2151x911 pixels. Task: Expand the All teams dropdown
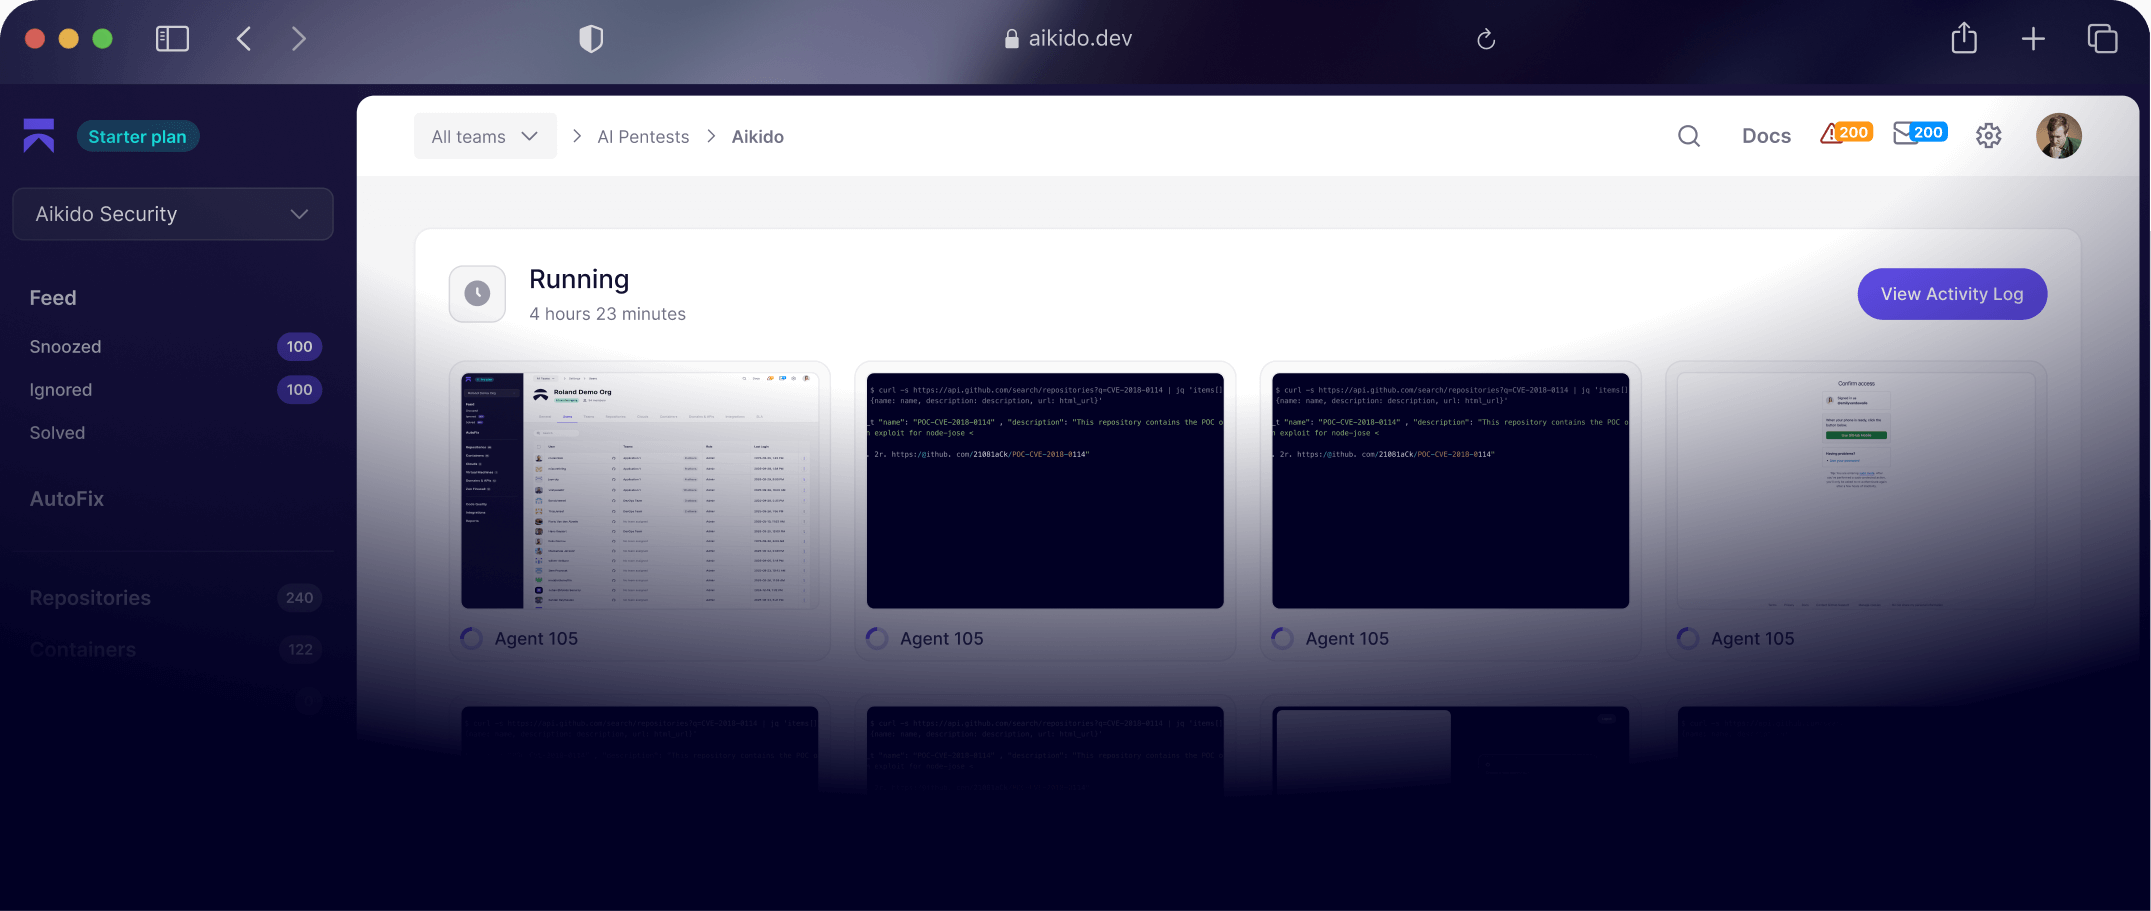(x=485, y=136)
